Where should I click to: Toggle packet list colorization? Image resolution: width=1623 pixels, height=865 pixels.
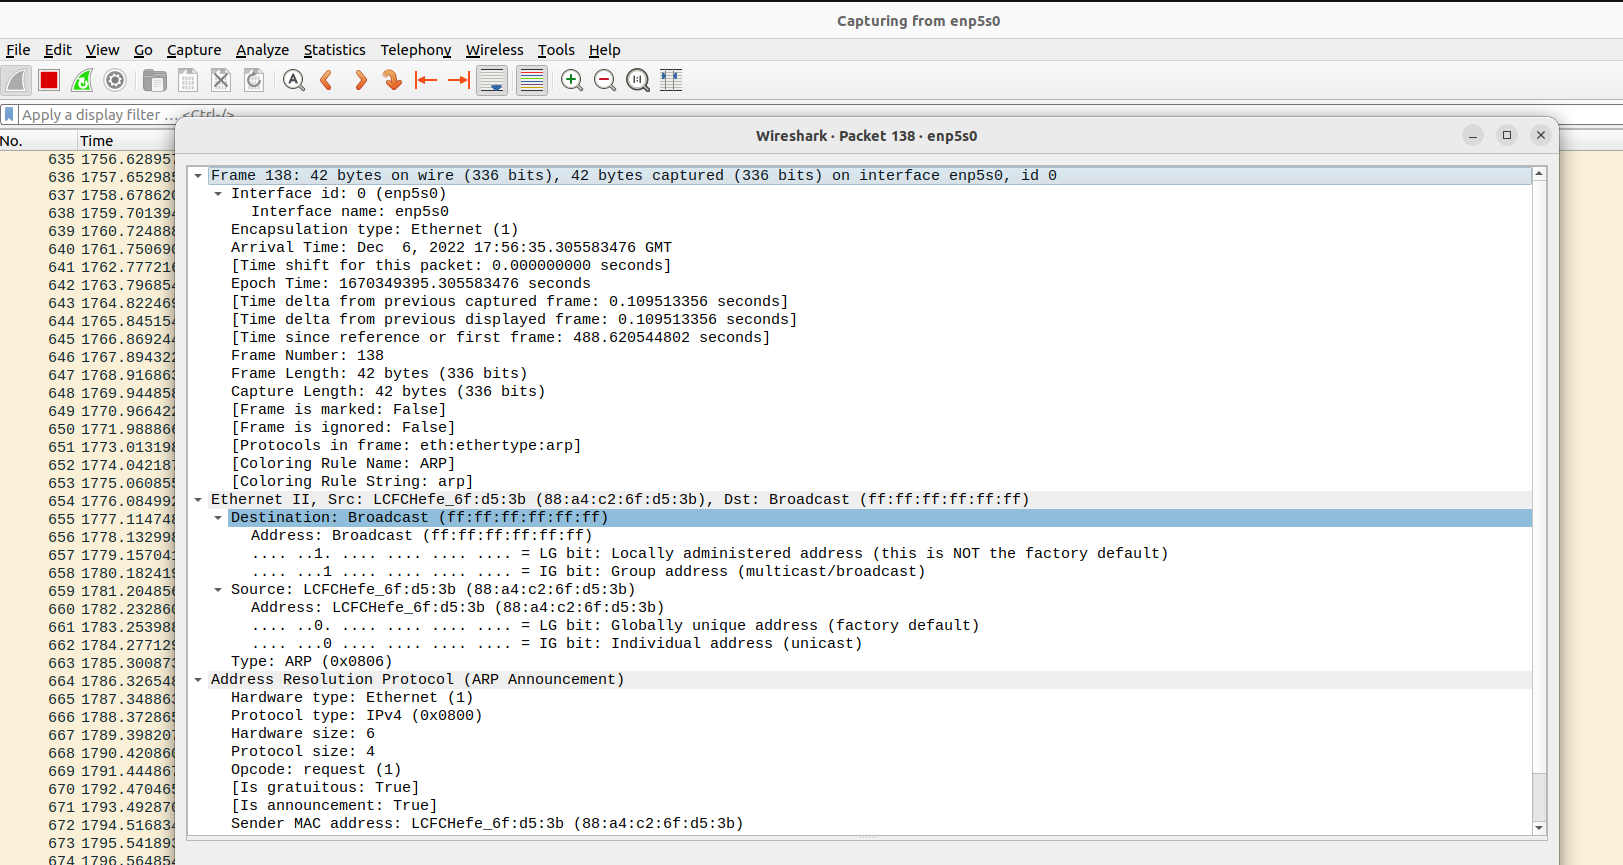pos(532,81)
